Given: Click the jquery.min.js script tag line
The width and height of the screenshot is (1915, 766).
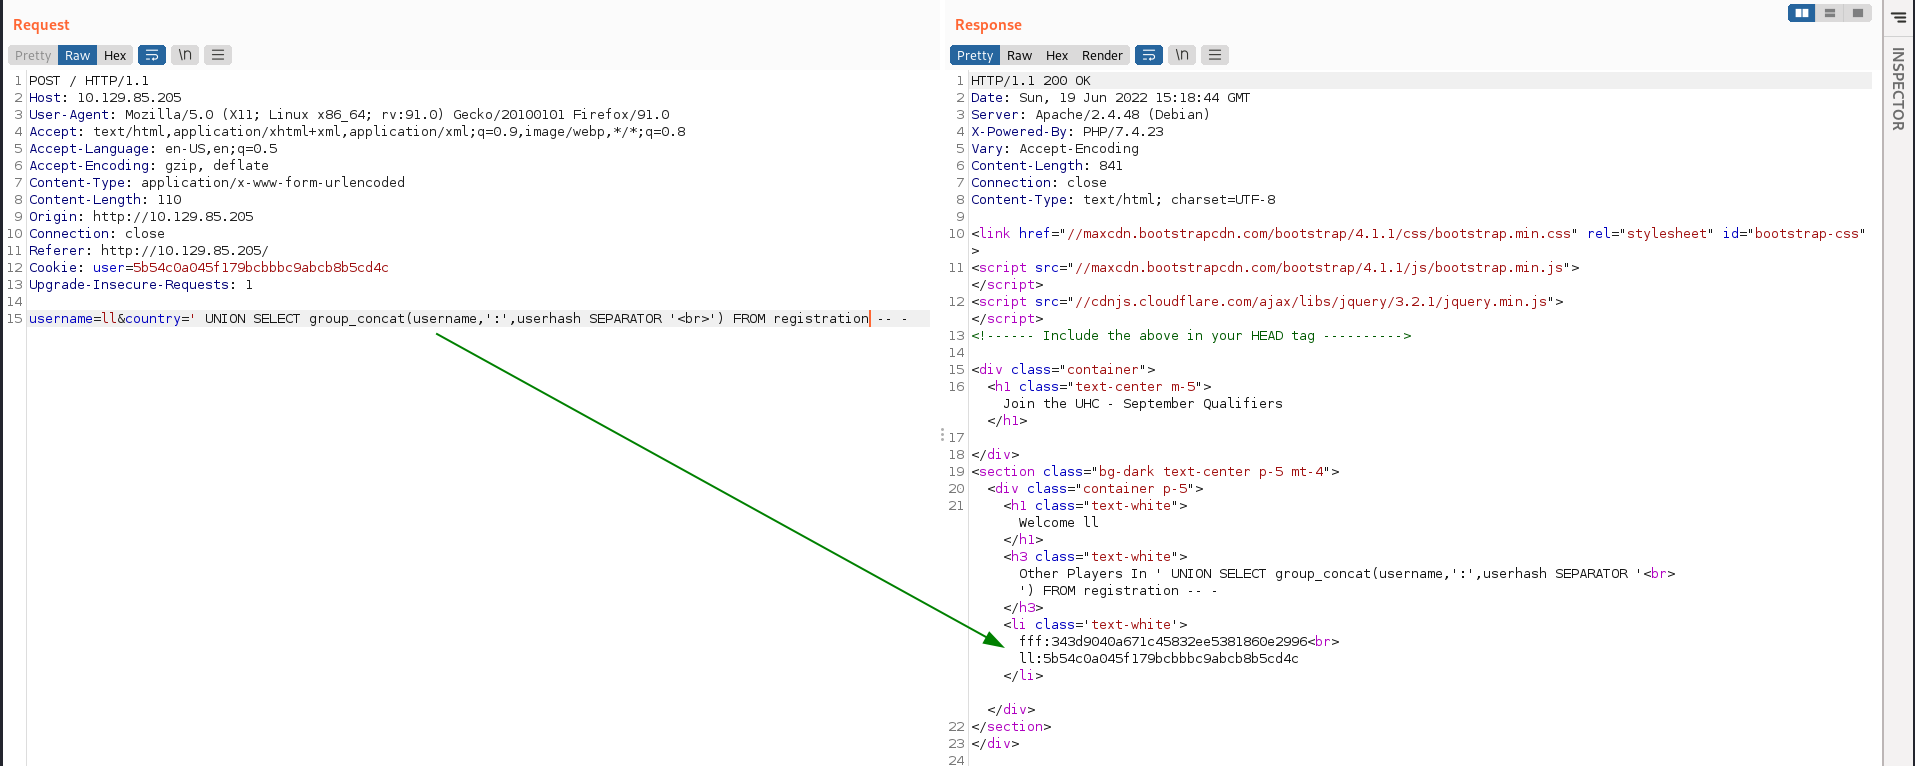Looking at the screenshot, I should [1267, 302].
